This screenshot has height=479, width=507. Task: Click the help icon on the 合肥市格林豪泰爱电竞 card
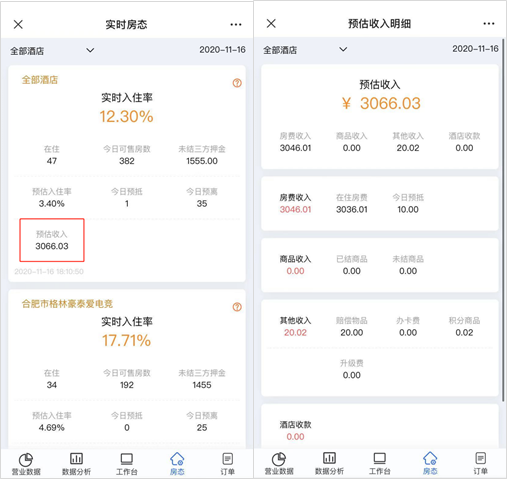tap(237, 307)
